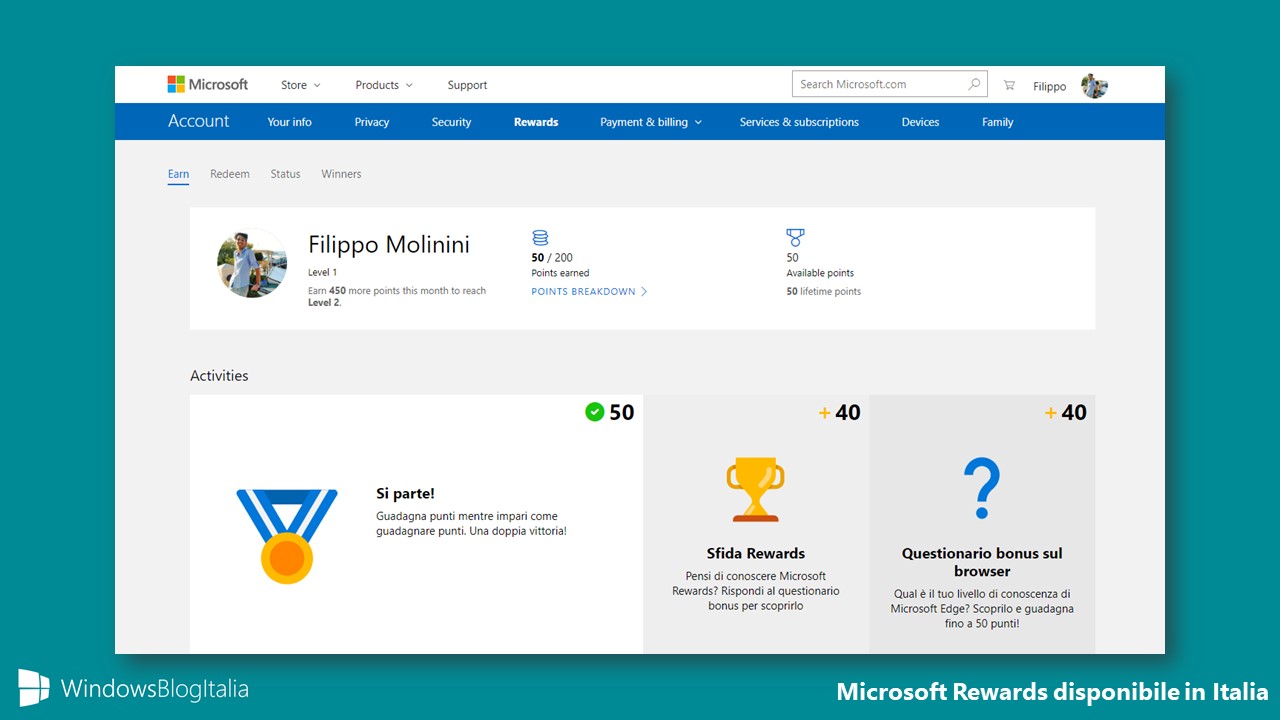Click the '50 lifetime points' text

(824, 292)
